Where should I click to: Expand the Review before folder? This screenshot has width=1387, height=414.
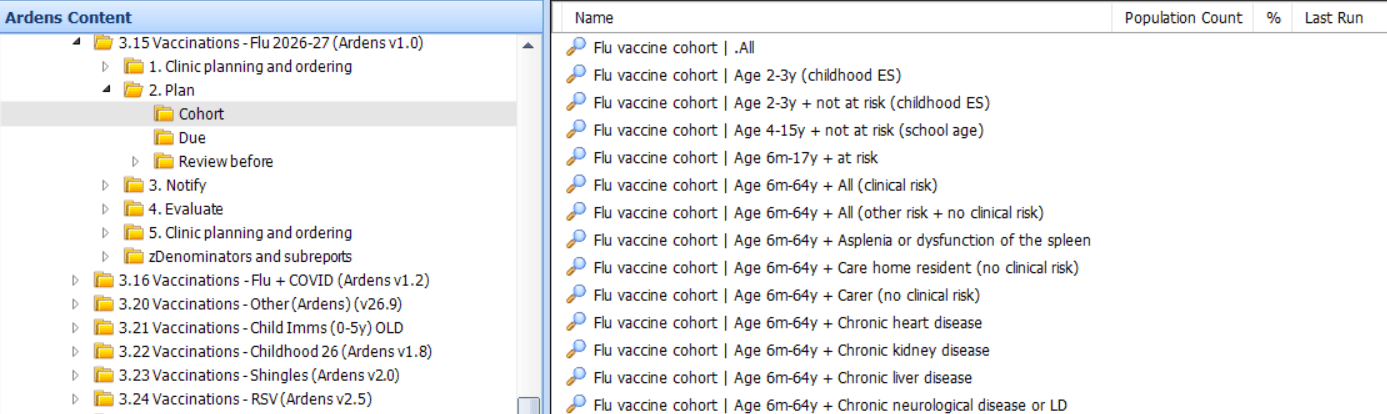(137, 161)
